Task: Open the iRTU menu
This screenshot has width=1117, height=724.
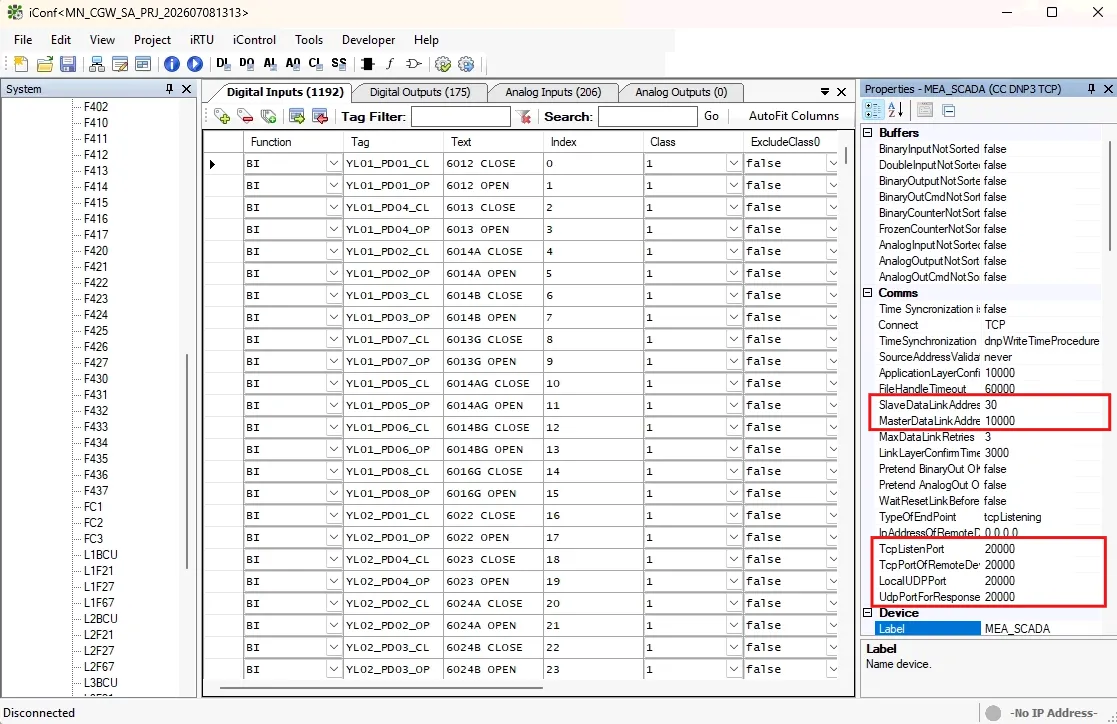Action: 202,40
